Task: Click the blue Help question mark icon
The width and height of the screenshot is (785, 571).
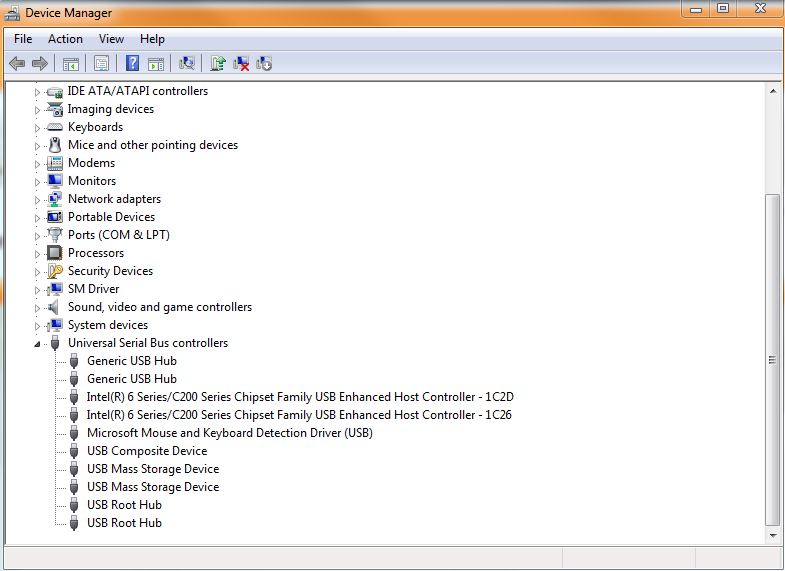Action: 132,63
